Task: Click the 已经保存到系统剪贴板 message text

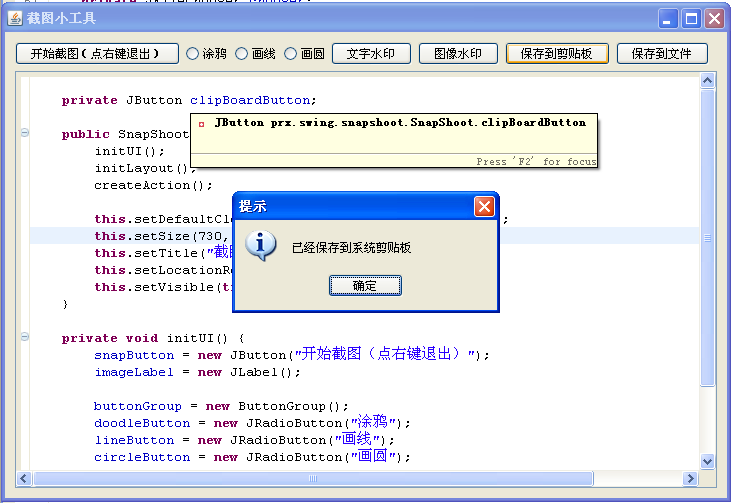Action: click(352, 248)
